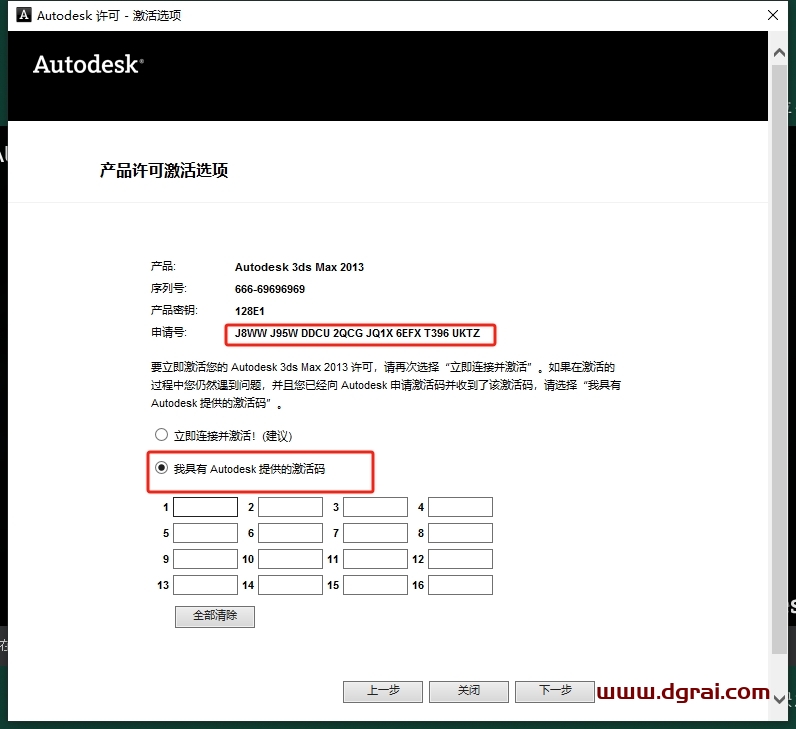Click the 产品许可激活选项 heading
The width and height of the screenshot is (796, 729).
coord(164,170)
